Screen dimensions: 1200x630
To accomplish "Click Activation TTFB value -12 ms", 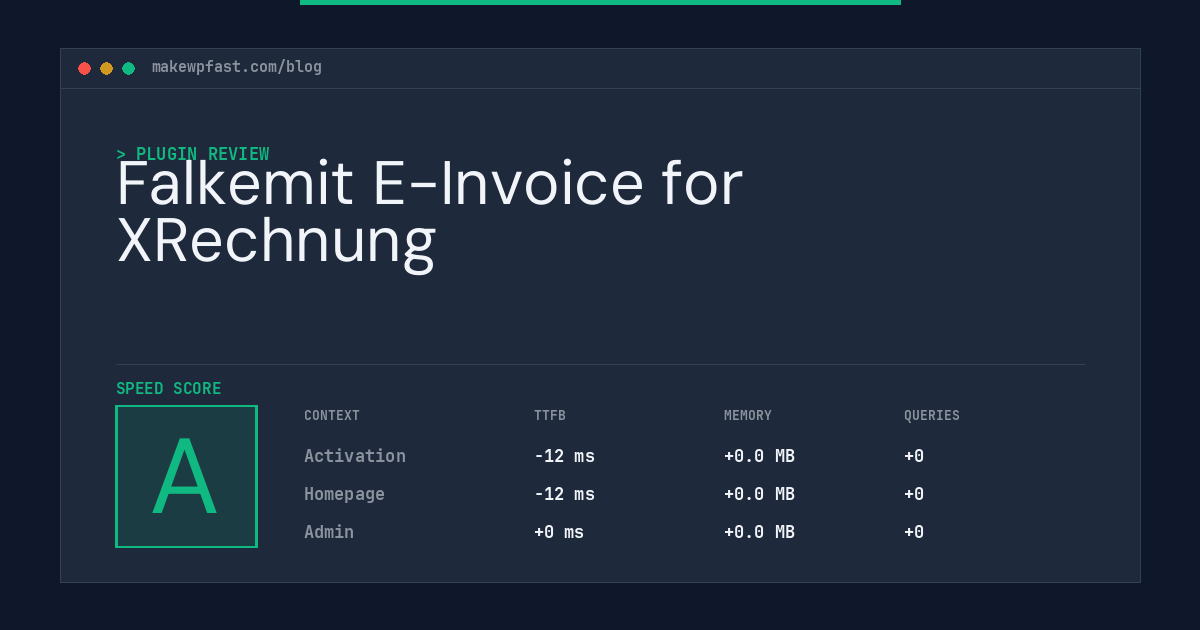I will [564, 456].
